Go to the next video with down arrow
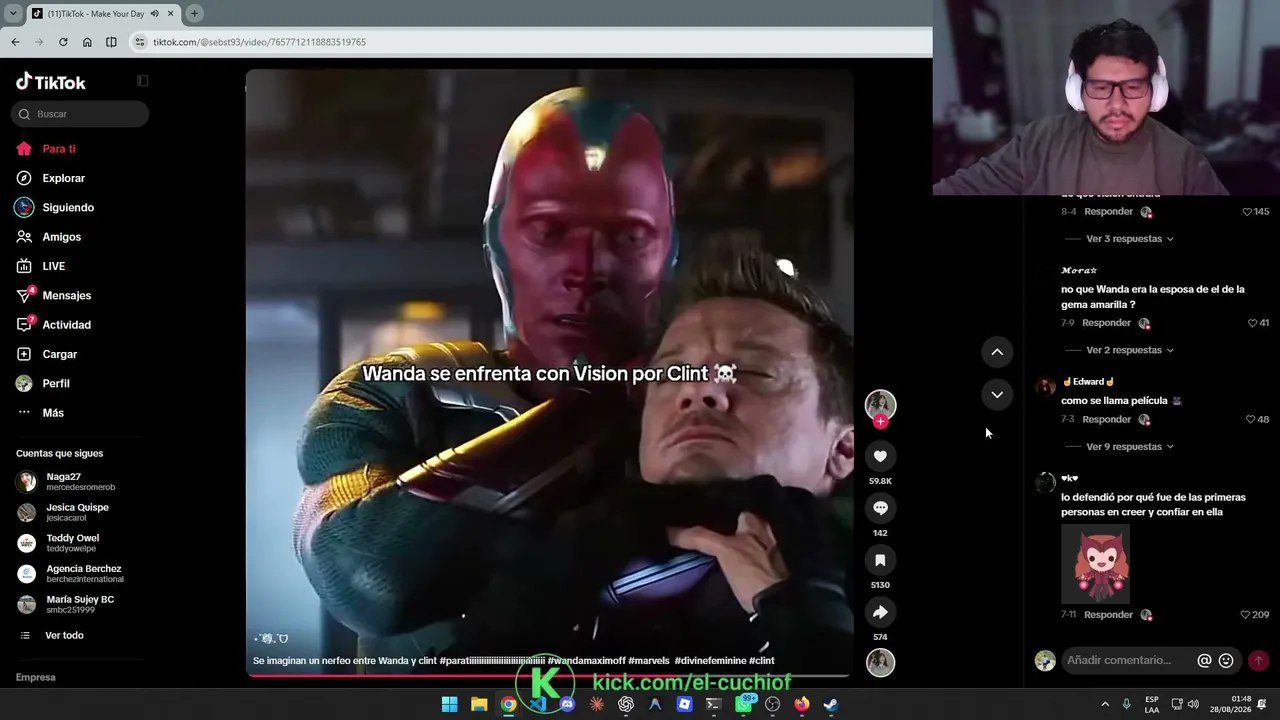Image resolution: width=1280 pixels, height=720 pixels. pos(997,395)
